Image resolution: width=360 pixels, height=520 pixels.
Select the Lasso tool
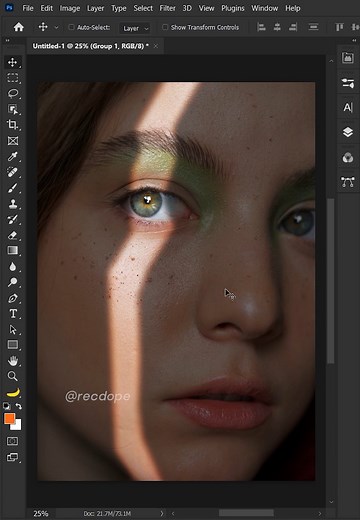(13, 93)
